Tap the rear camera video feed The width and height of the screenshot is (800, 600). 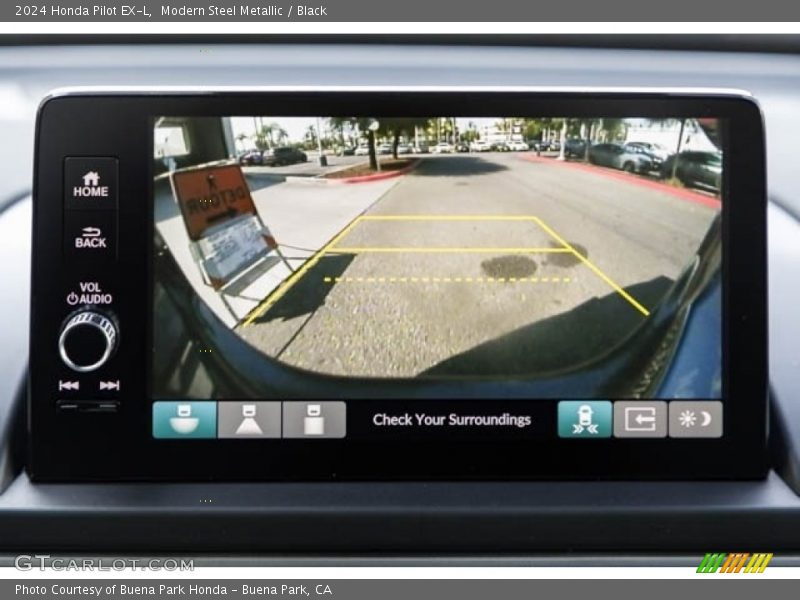coord(438,258)
